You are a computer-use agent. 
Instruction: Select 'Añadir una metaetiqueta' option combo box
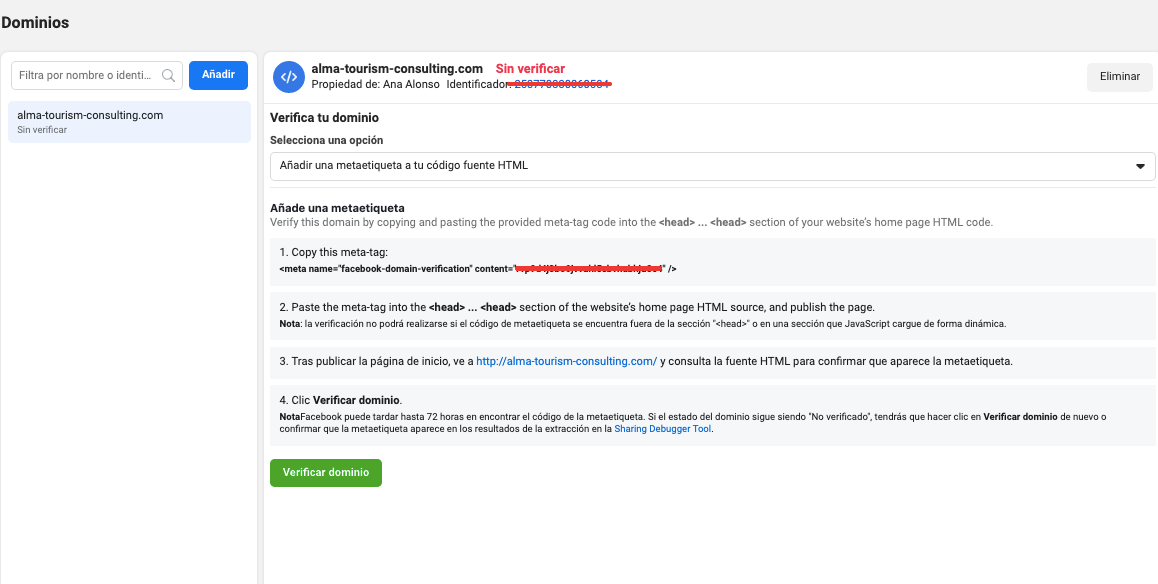(x=712, y=166)
